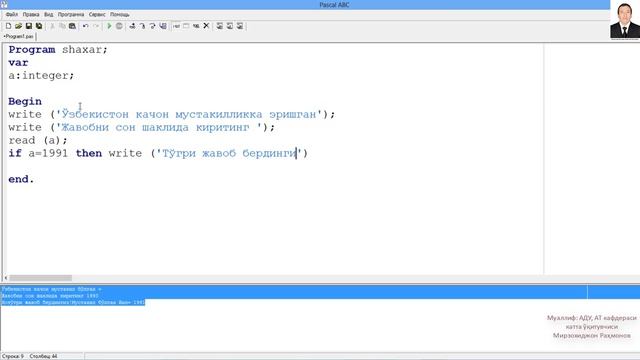
Task: Create a new file with the toolbar icon
Action: click(8, 26)
